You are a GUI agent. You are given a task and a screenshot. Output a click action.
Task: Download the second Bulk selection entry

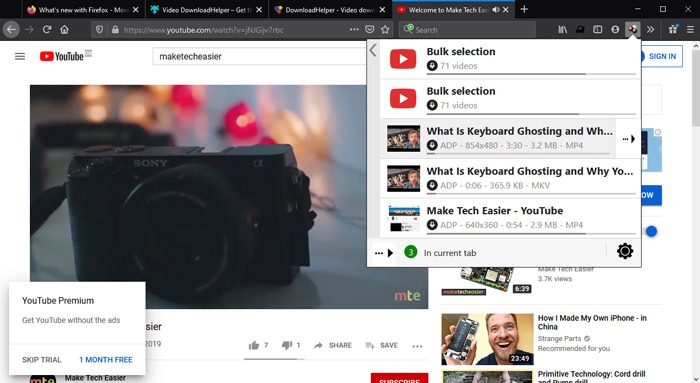[x=432, y=105]
